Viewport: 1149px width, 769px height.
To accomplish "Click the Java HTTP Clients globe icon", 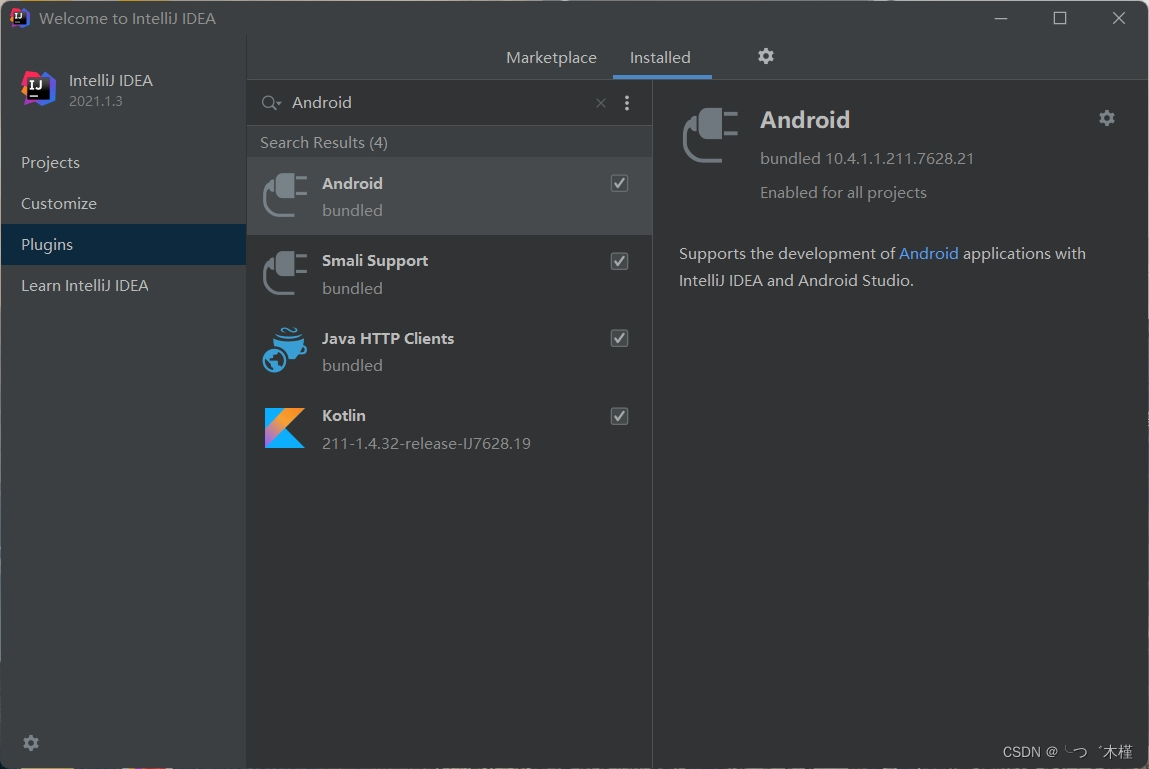I will click(284, 350).
